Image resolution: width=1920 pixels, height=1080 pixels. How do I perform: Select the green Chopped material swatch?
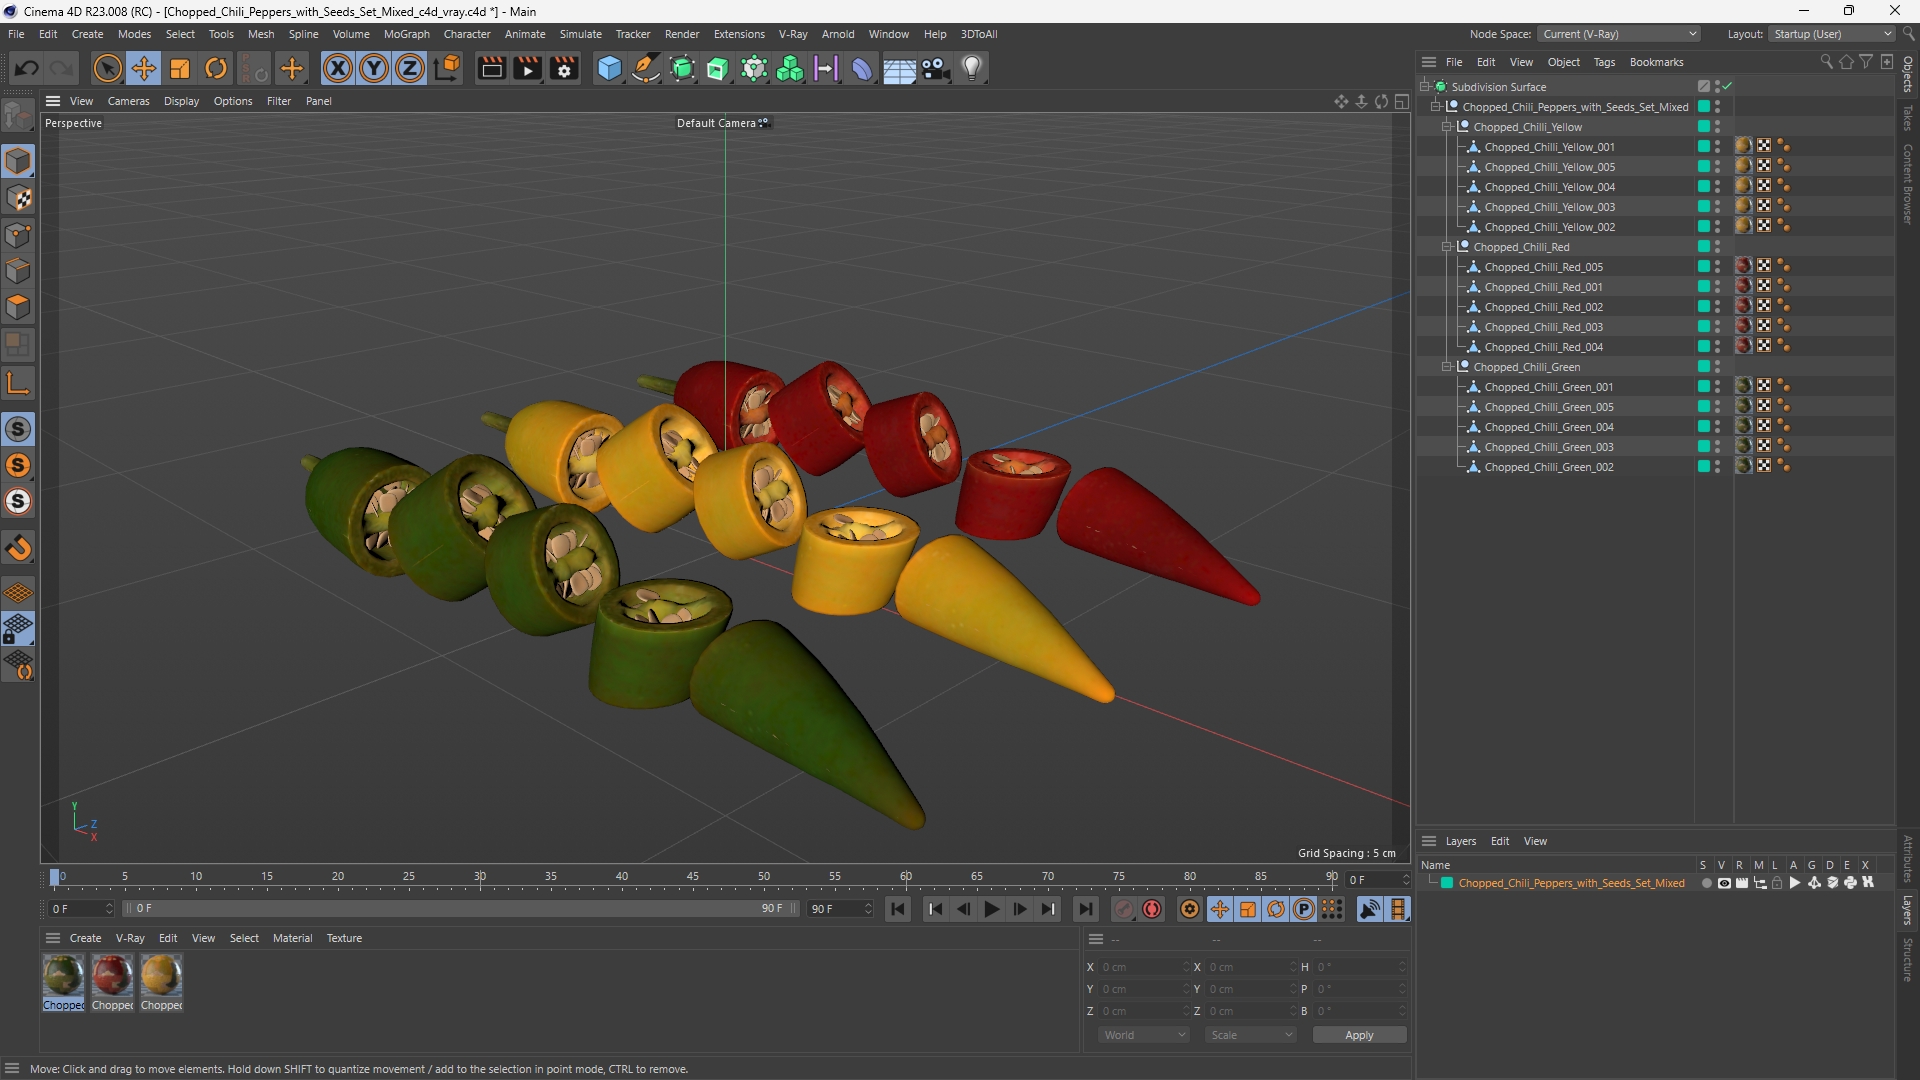[x=63, y=982]
